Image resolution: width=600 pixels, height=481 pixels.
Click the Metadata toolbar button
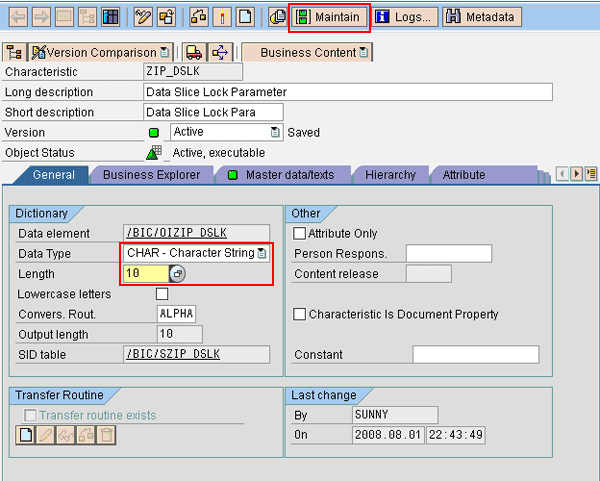[481, 17]
